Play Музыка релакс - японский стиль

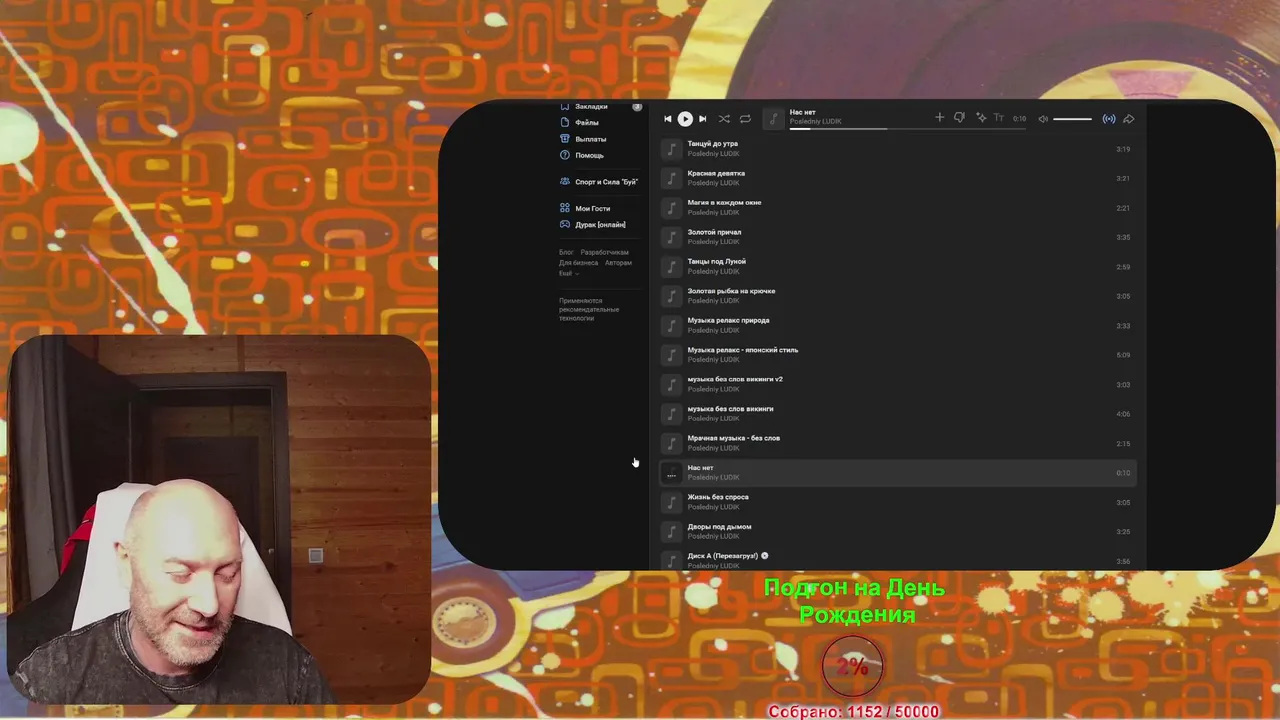click(x=899, y=355)
